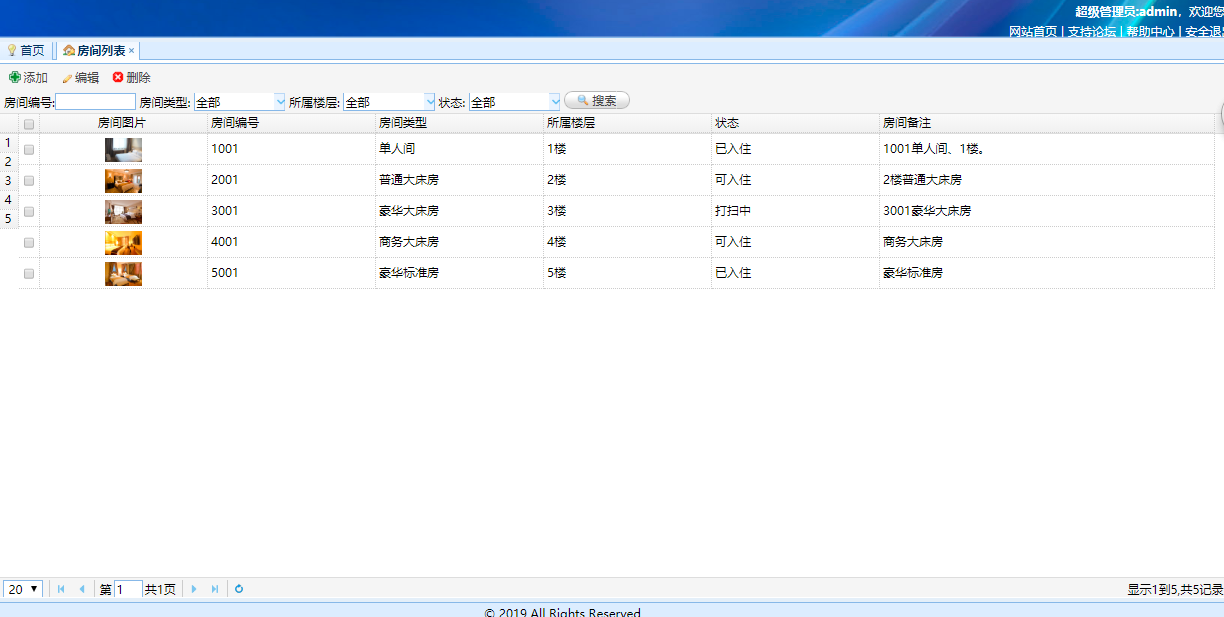The image size is (1224, 617).
Task: Click the 房间备注 column header
Action: 1046,123
